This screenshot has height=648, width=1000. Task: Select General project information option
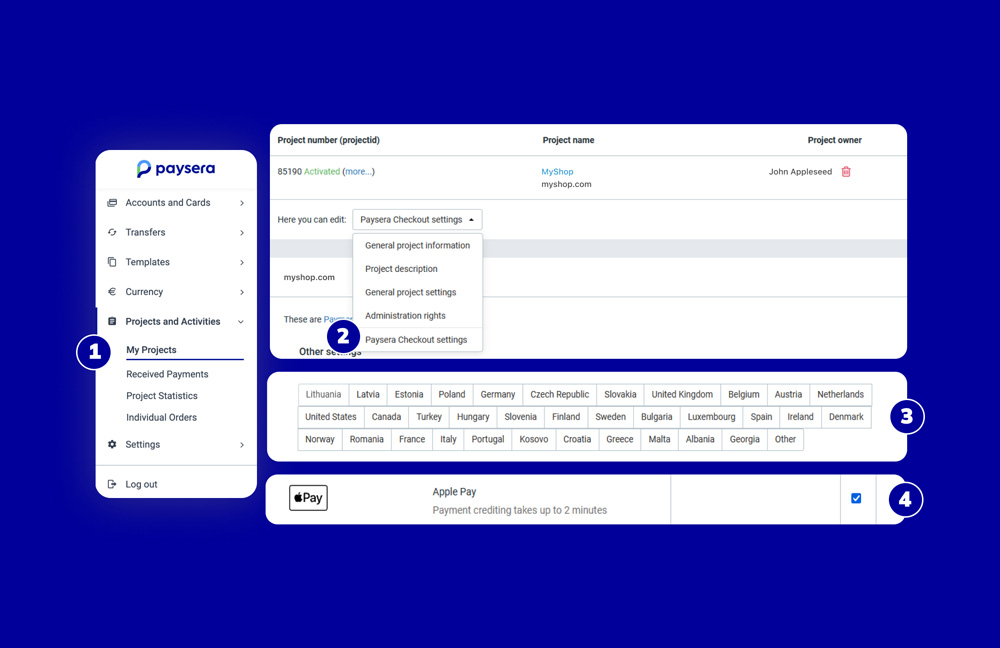(417, 246)
